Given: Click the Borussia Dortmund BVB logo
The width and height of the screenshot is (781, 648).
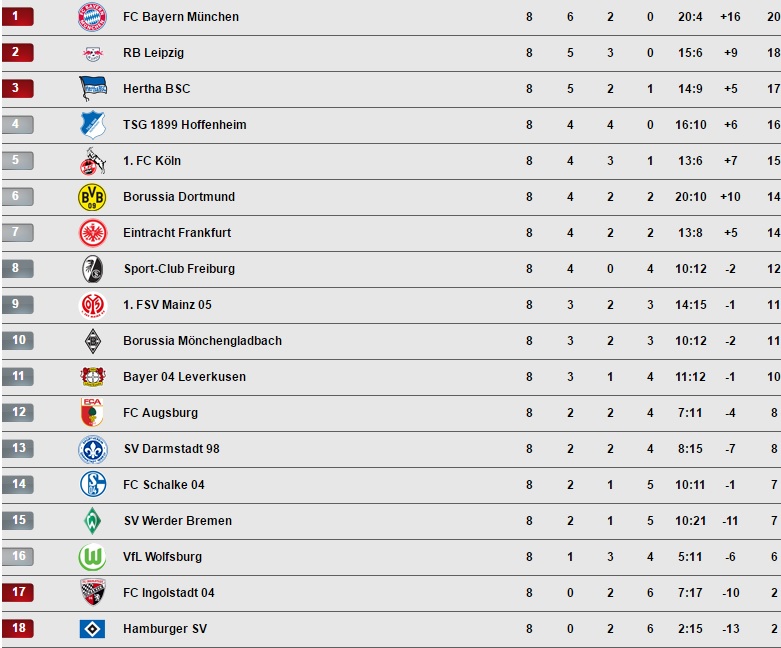Looking at the screenshot, I should pos(93,197).
